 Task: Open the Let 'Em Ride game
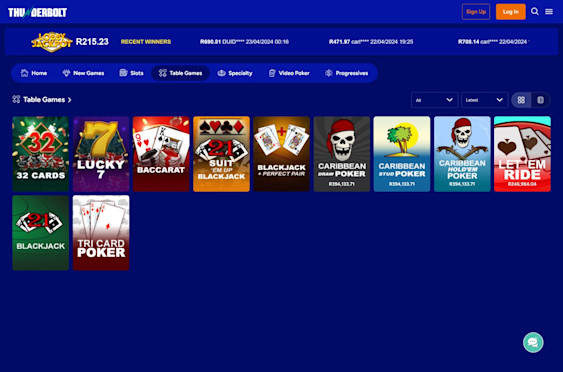click(x=522, y=154)
